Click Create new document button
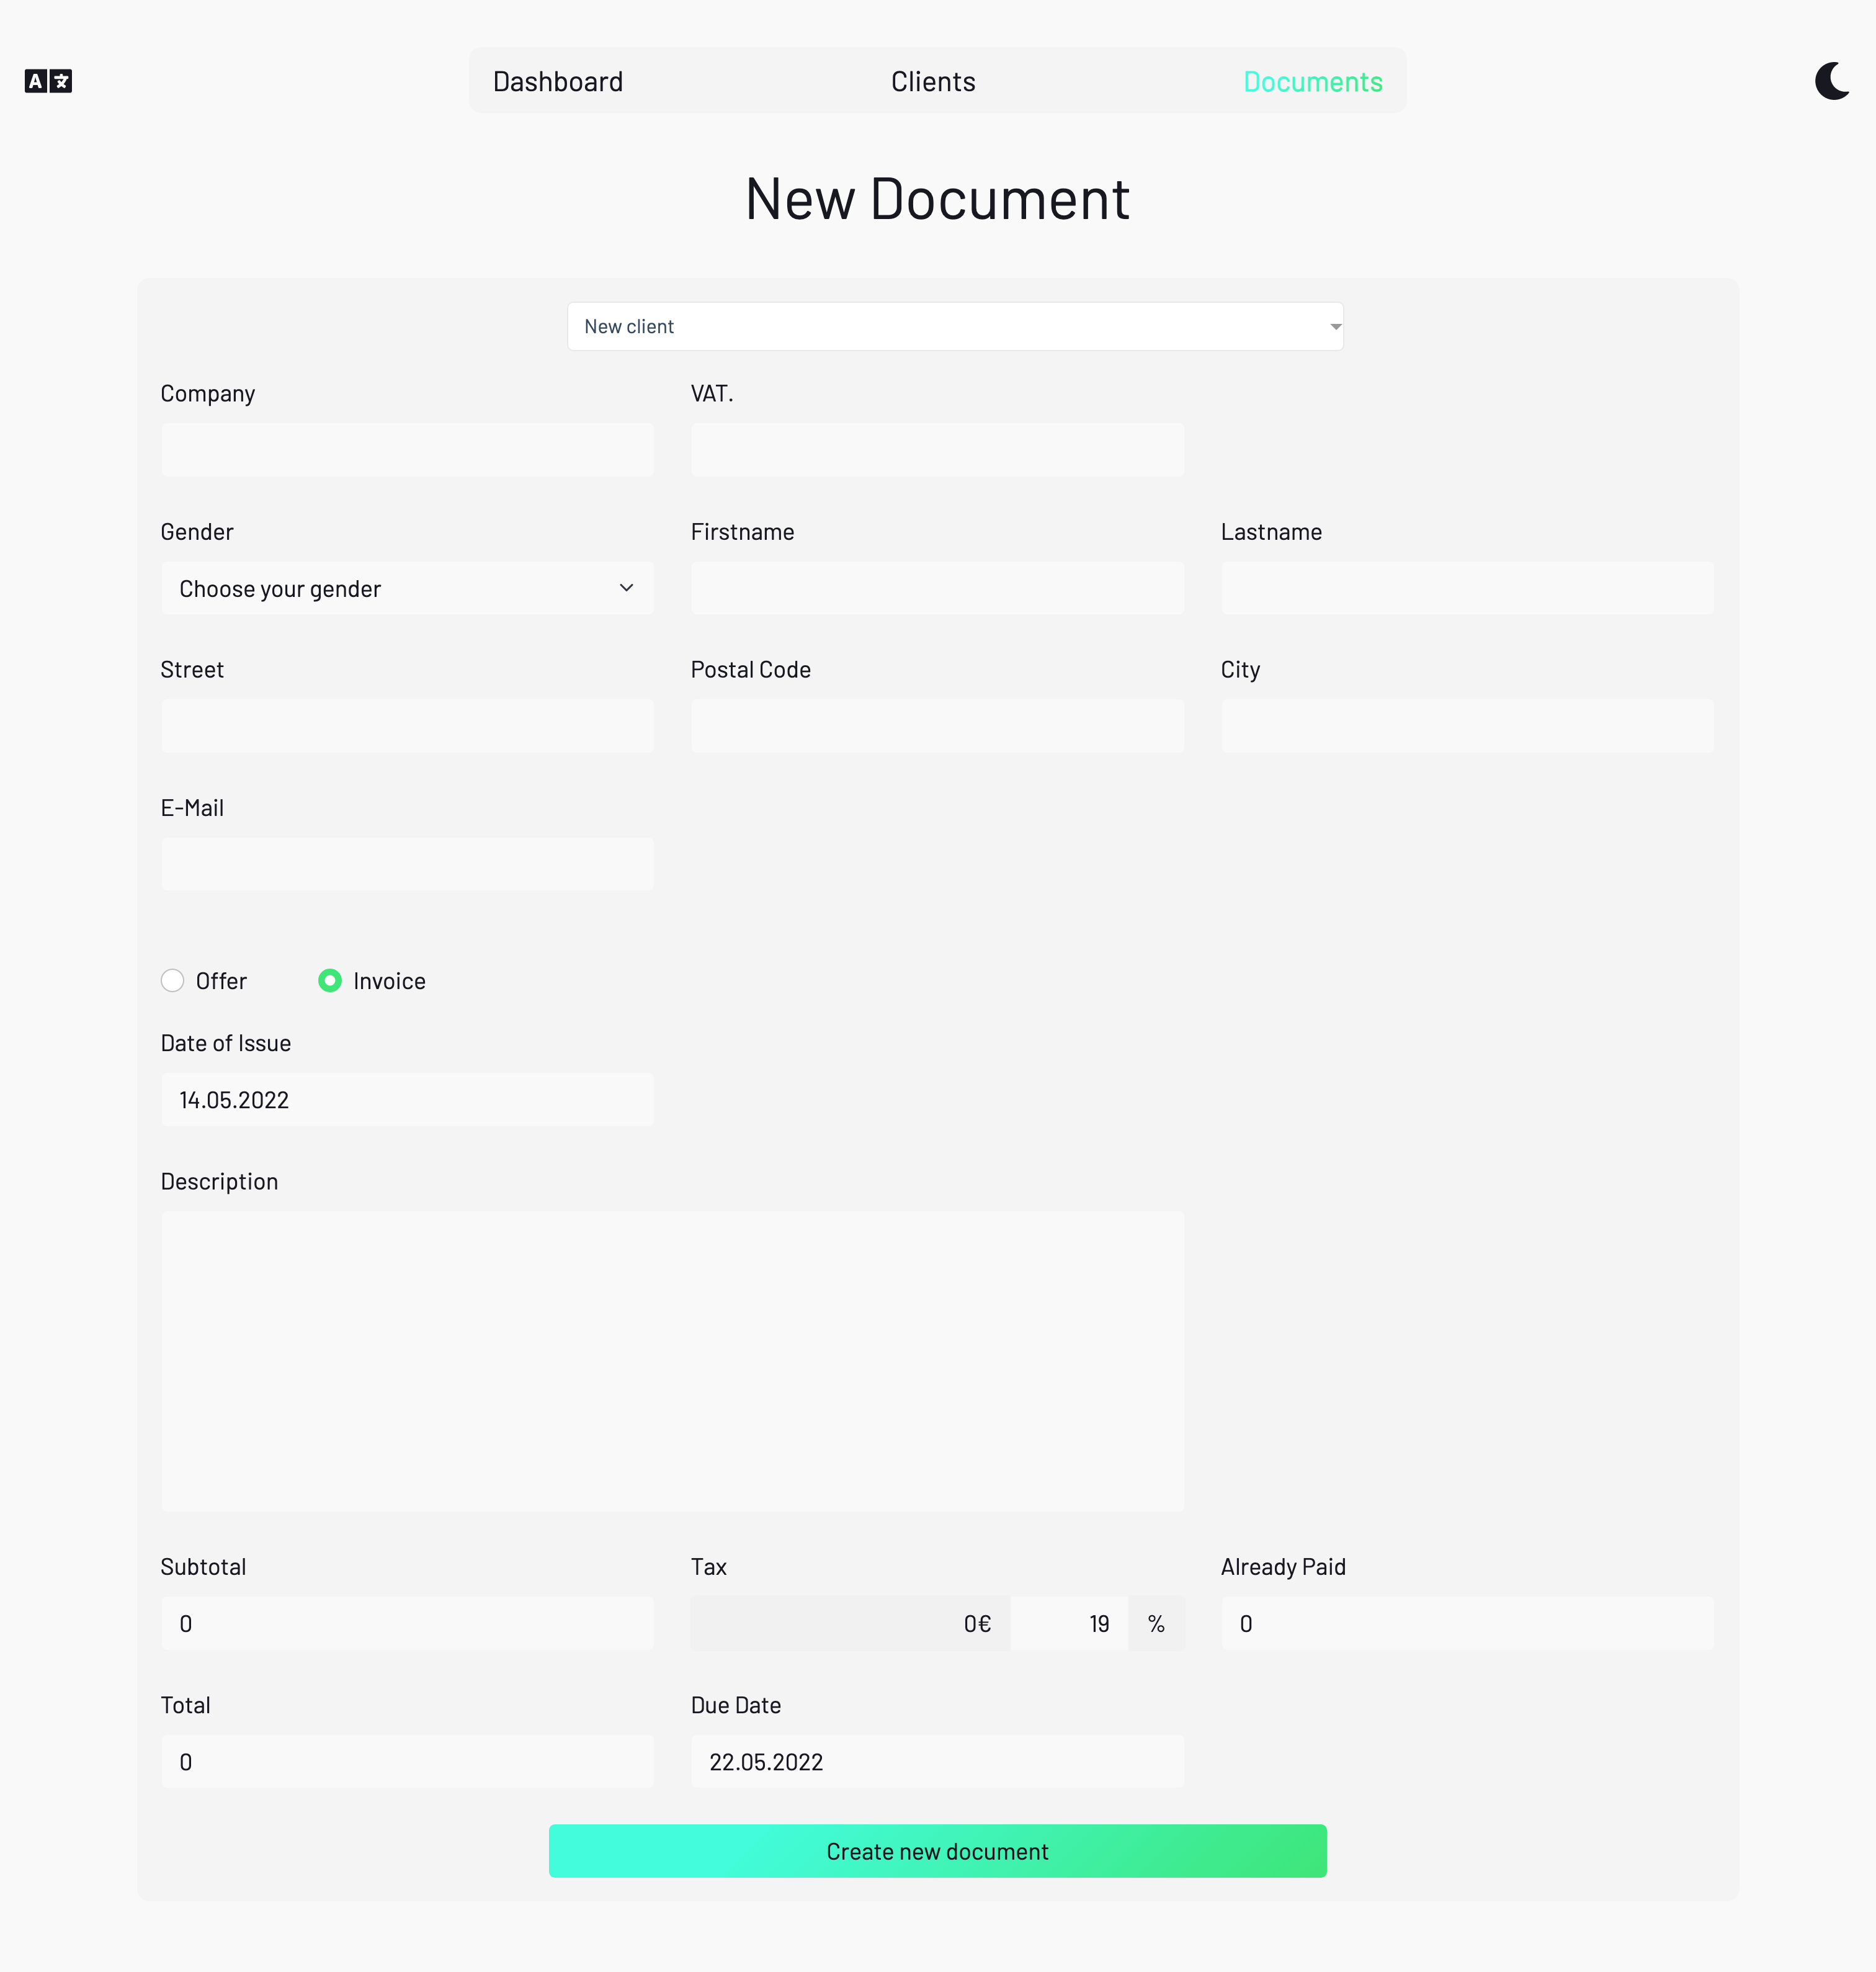Image resolution: width=1876 pixels, height=1972 pixels. pyautogui.click(x=937, y=1851)
